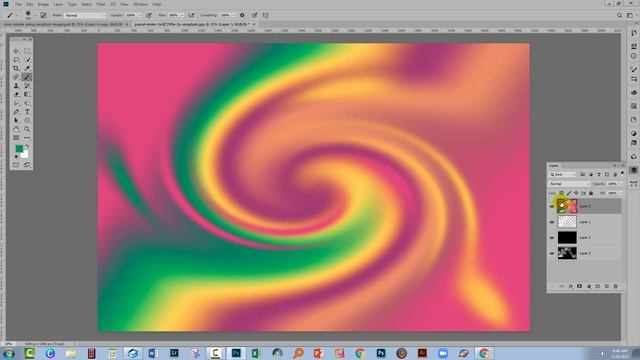640x360 pixels.
Task: Toggle lock image pixels brush icon
Action: pos(569,193)
